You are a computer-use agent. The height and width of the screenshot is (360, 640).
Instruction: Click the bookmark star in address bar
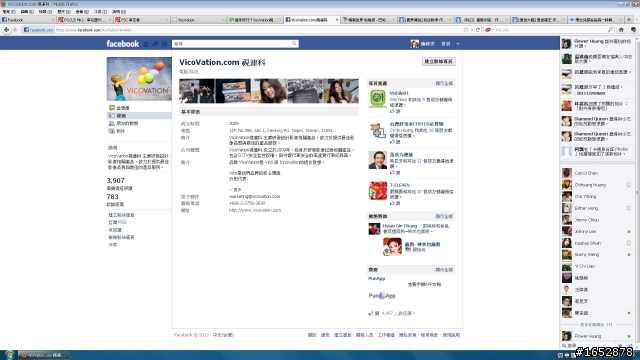[466, 30]
